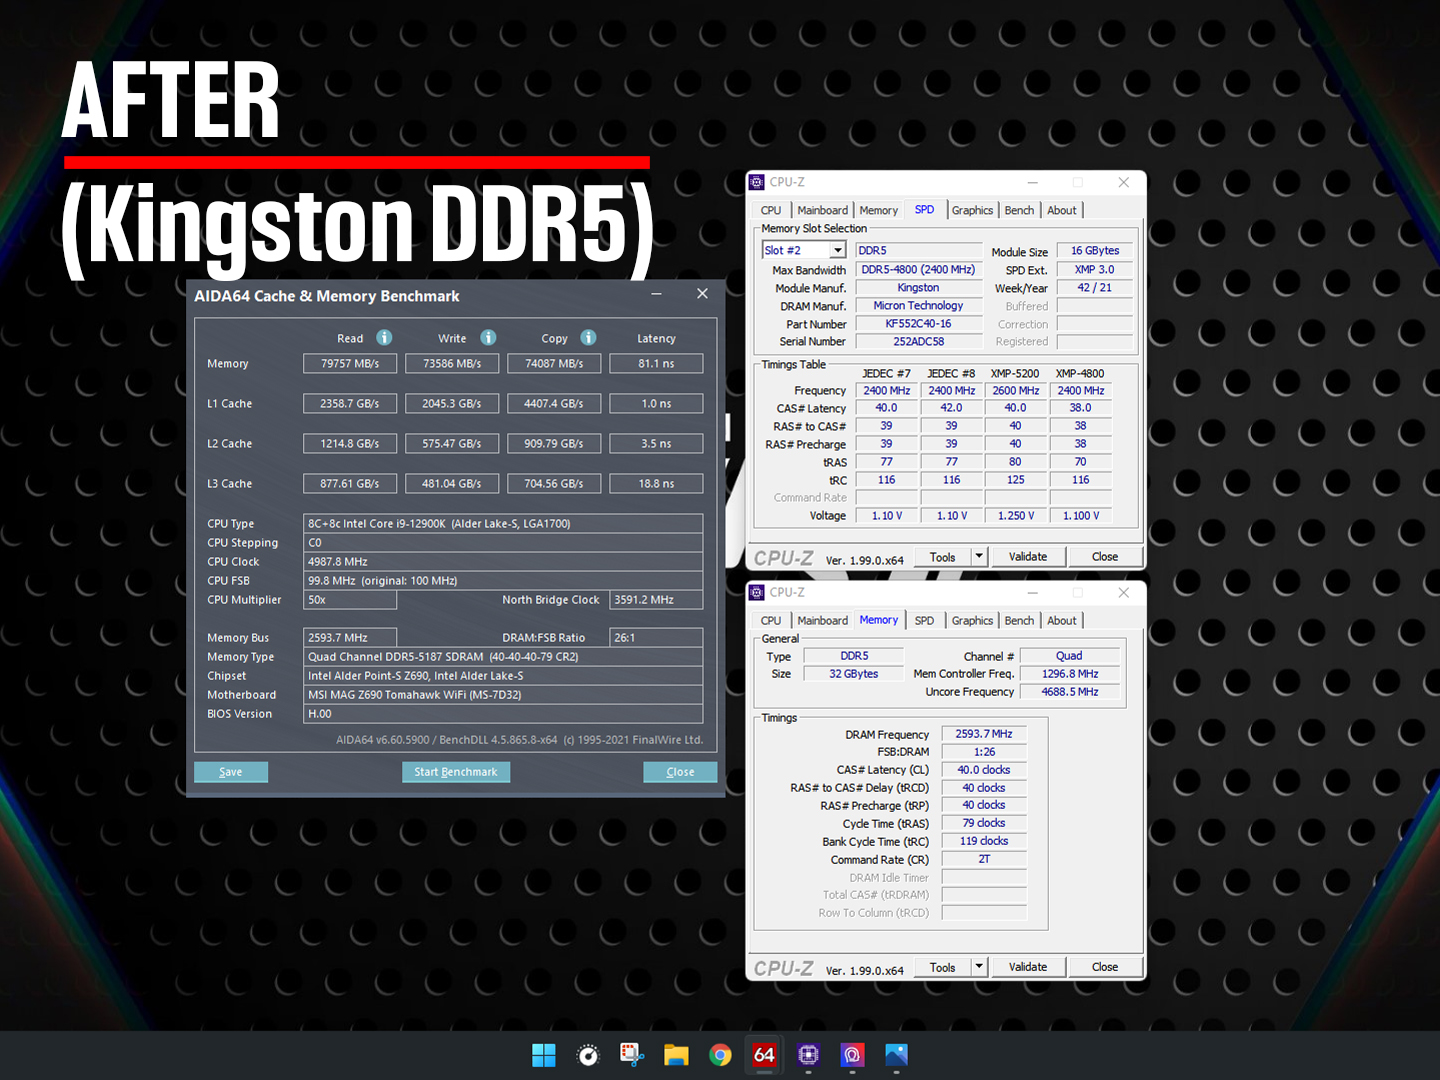Select Memory Write value 73586 MB/s
The image size is (1440, 1080).
(452, 363)
